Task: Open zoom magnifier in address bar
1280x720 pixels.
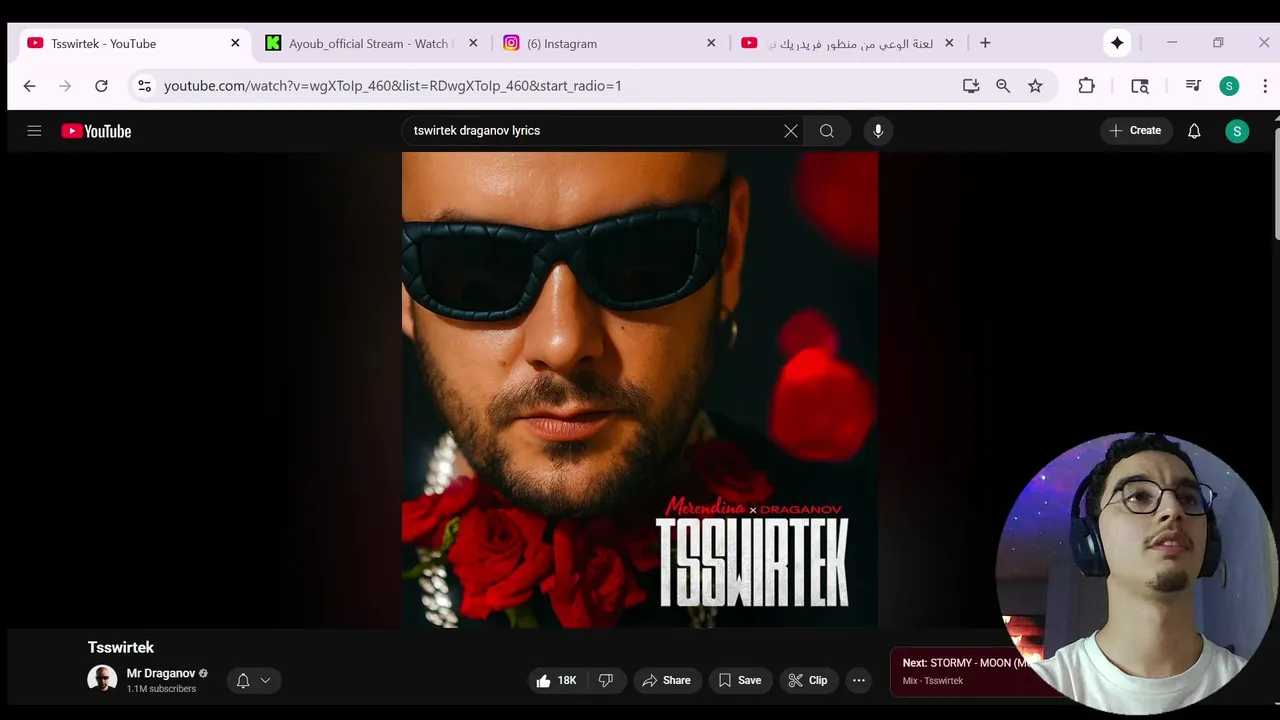Action: click(x=1003, y=86)
